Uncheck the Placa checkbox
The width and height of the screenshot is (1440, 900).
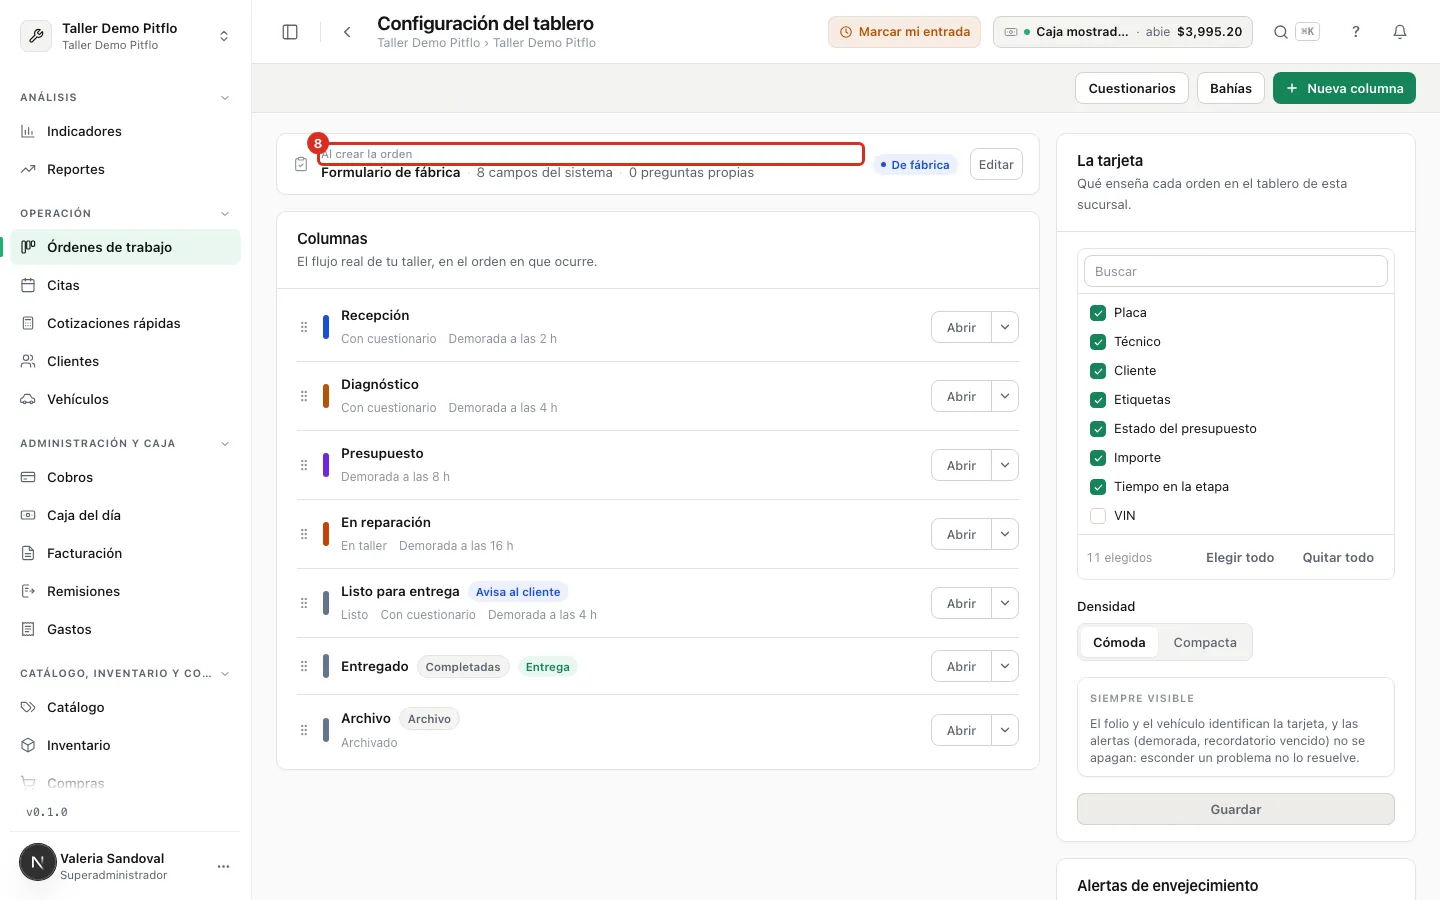(x=1098, y=312)
